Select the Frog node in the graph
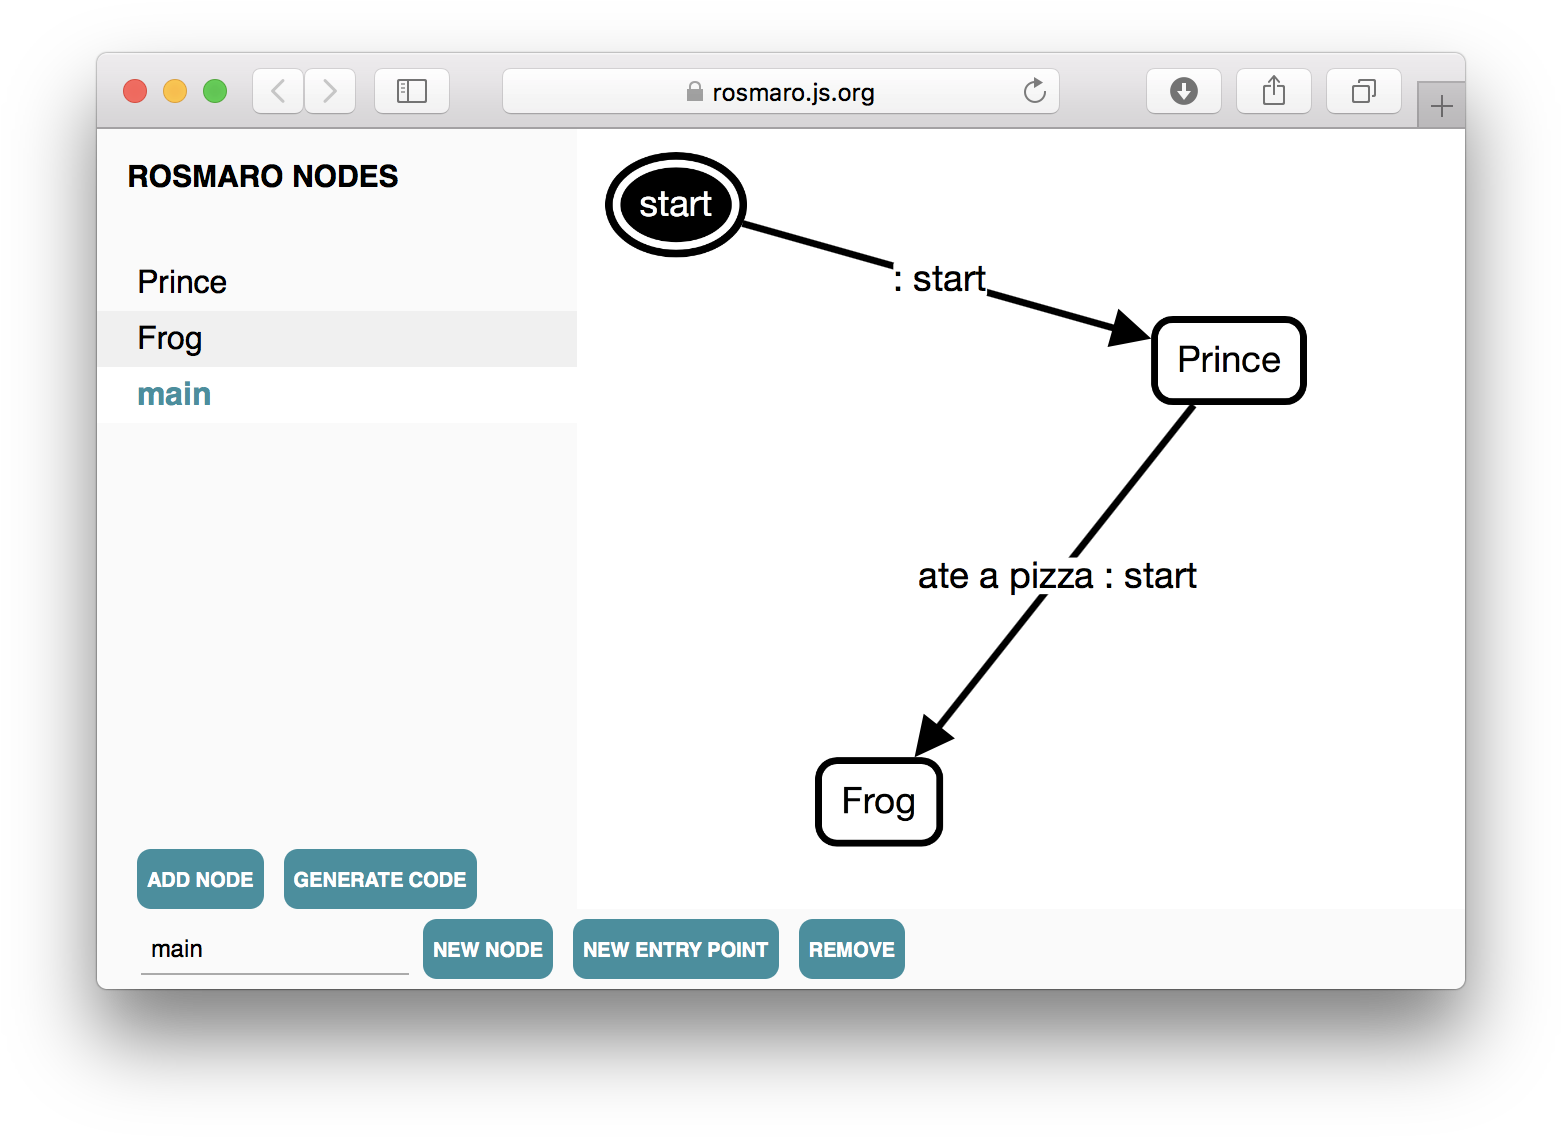 click(878, 802)
